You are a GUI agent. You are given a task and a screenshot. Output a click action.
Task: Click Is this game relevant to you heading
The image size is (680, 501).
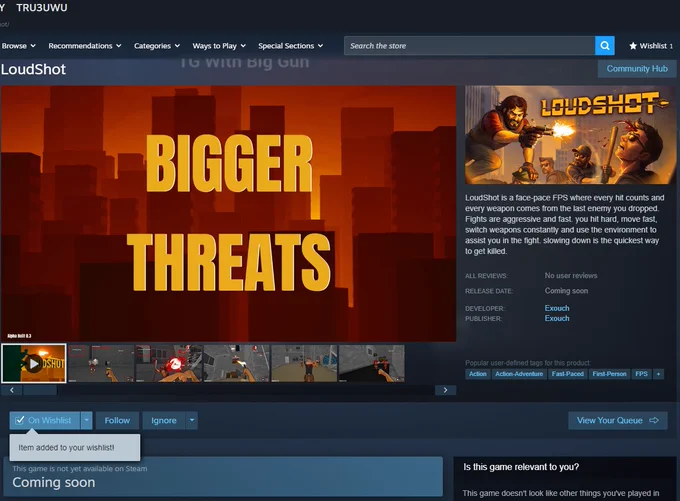pos(521,467)
